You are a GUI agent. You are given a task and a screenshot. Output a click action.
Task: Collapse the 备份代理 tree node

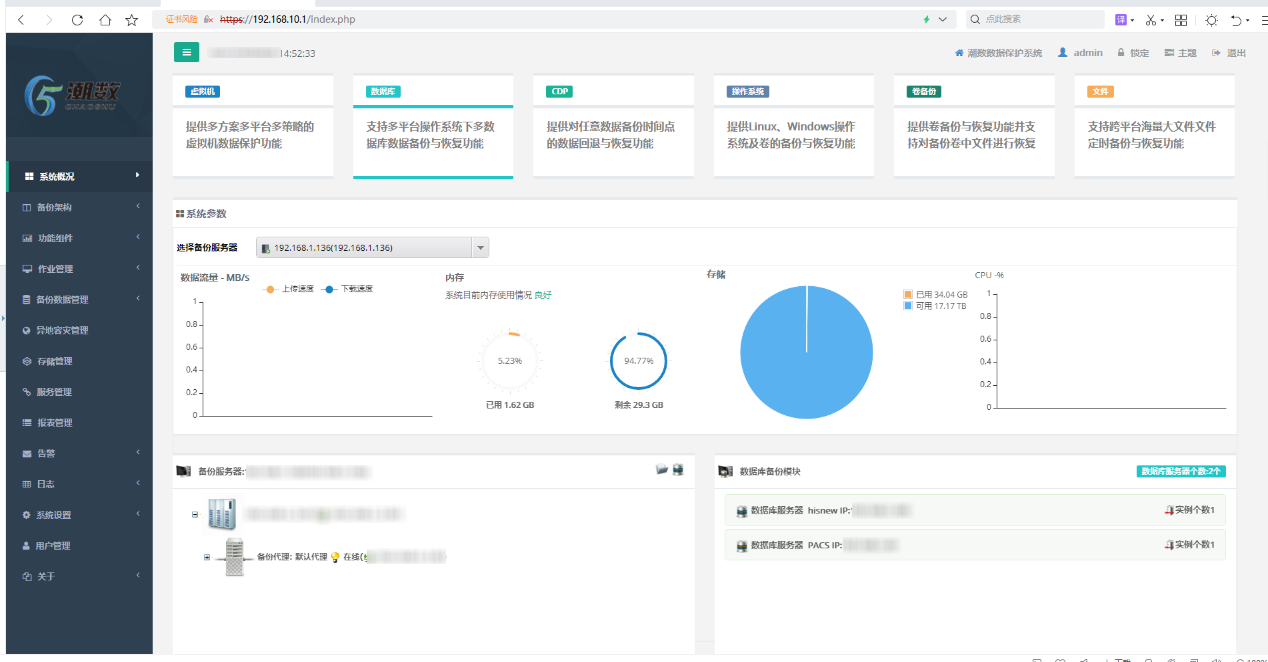(x=207, y=557)
